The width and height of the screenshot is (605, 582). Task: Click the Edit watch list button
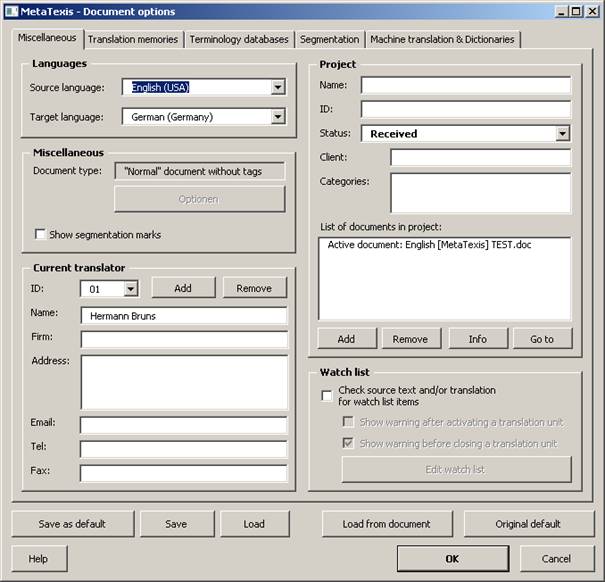pyautogui.click(x=456, y=469)
